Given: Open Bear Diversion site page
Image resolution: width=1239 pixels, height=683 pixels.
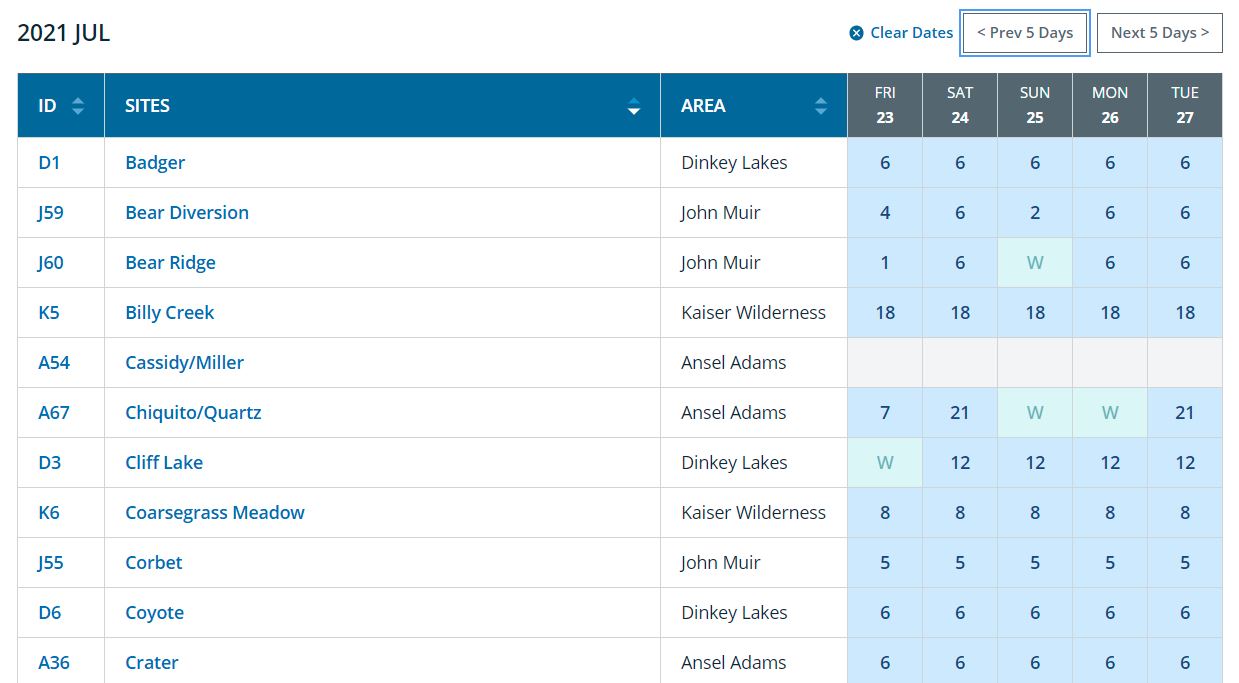Looking at the screenshot, I should point(187,213).
